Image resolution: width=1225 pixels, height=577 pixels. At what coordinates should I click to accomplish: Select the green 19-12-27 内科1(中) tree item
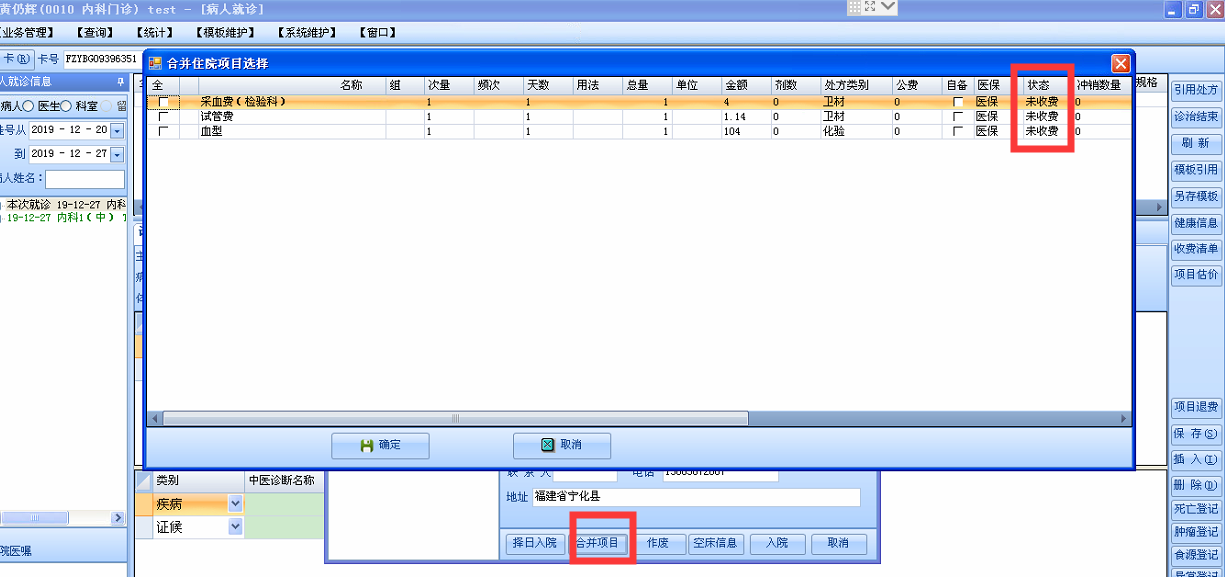coord(66,217)
